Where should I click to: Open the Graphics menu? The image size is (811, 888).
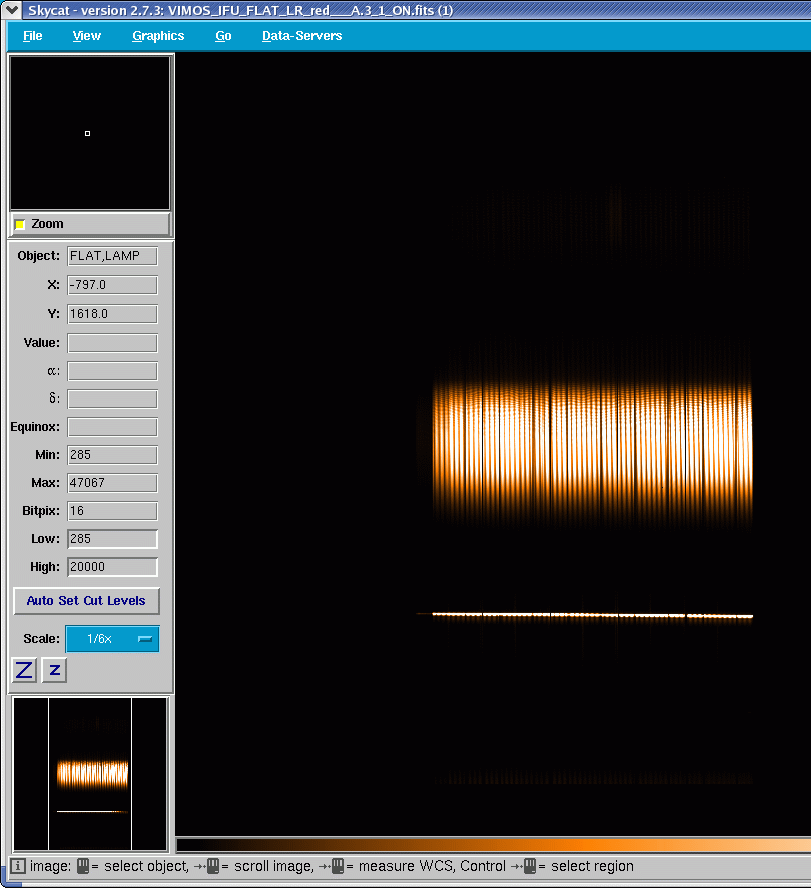point(158,36)
